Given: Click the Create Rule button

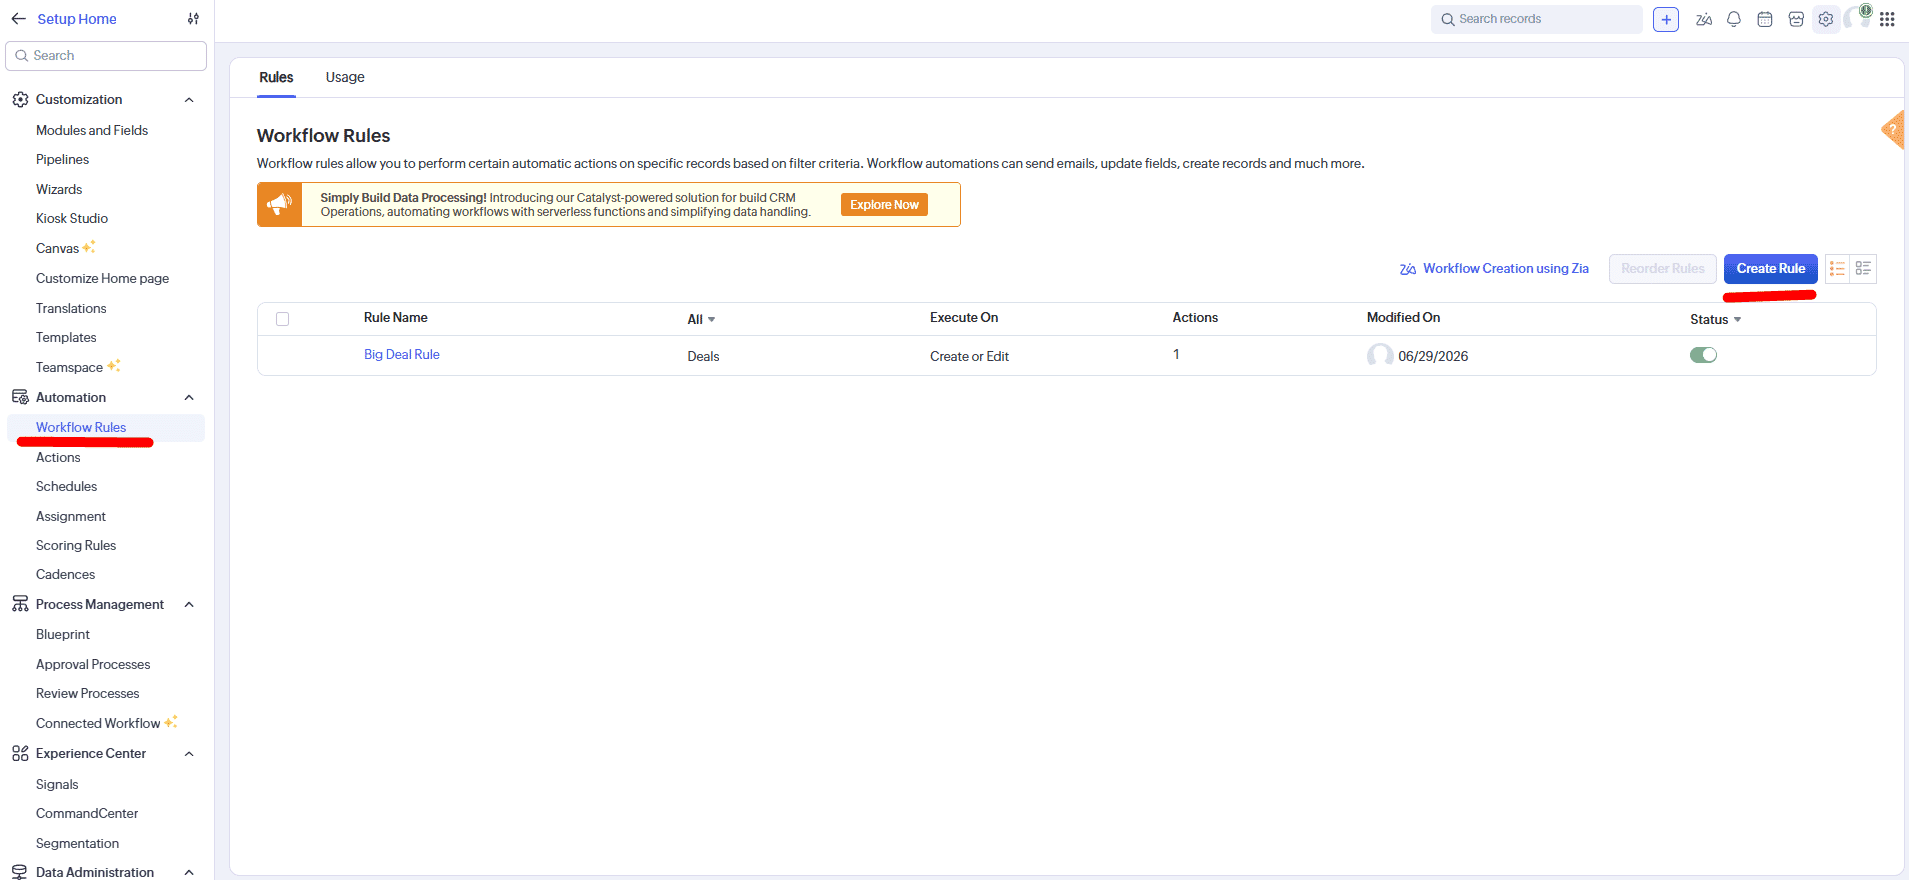Looking at the screenshot, I should [x=1770, y=268].
